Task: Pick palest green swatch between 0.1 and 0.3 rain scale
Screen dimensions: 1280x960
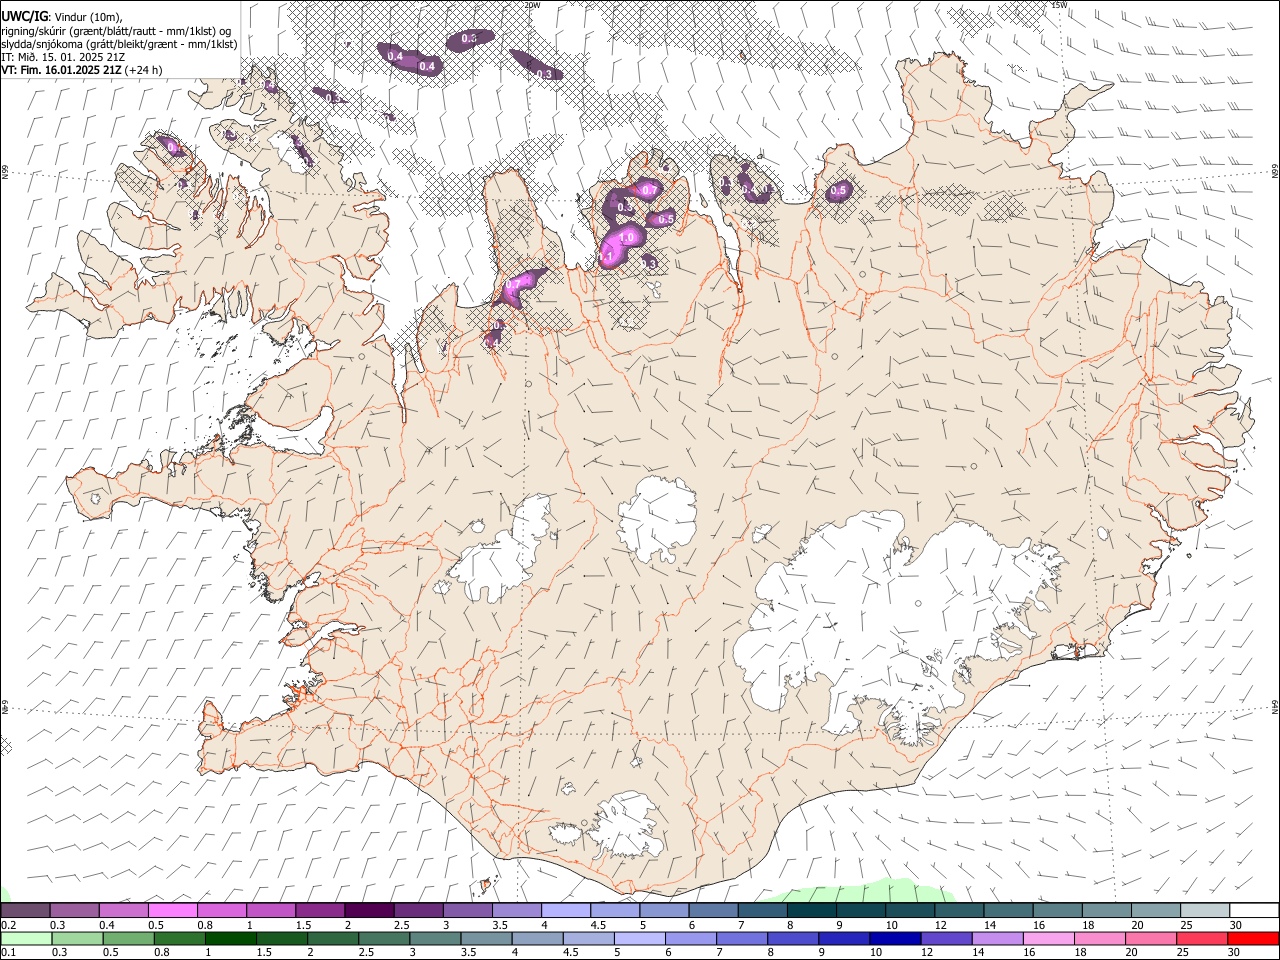Action: (25, 939)
